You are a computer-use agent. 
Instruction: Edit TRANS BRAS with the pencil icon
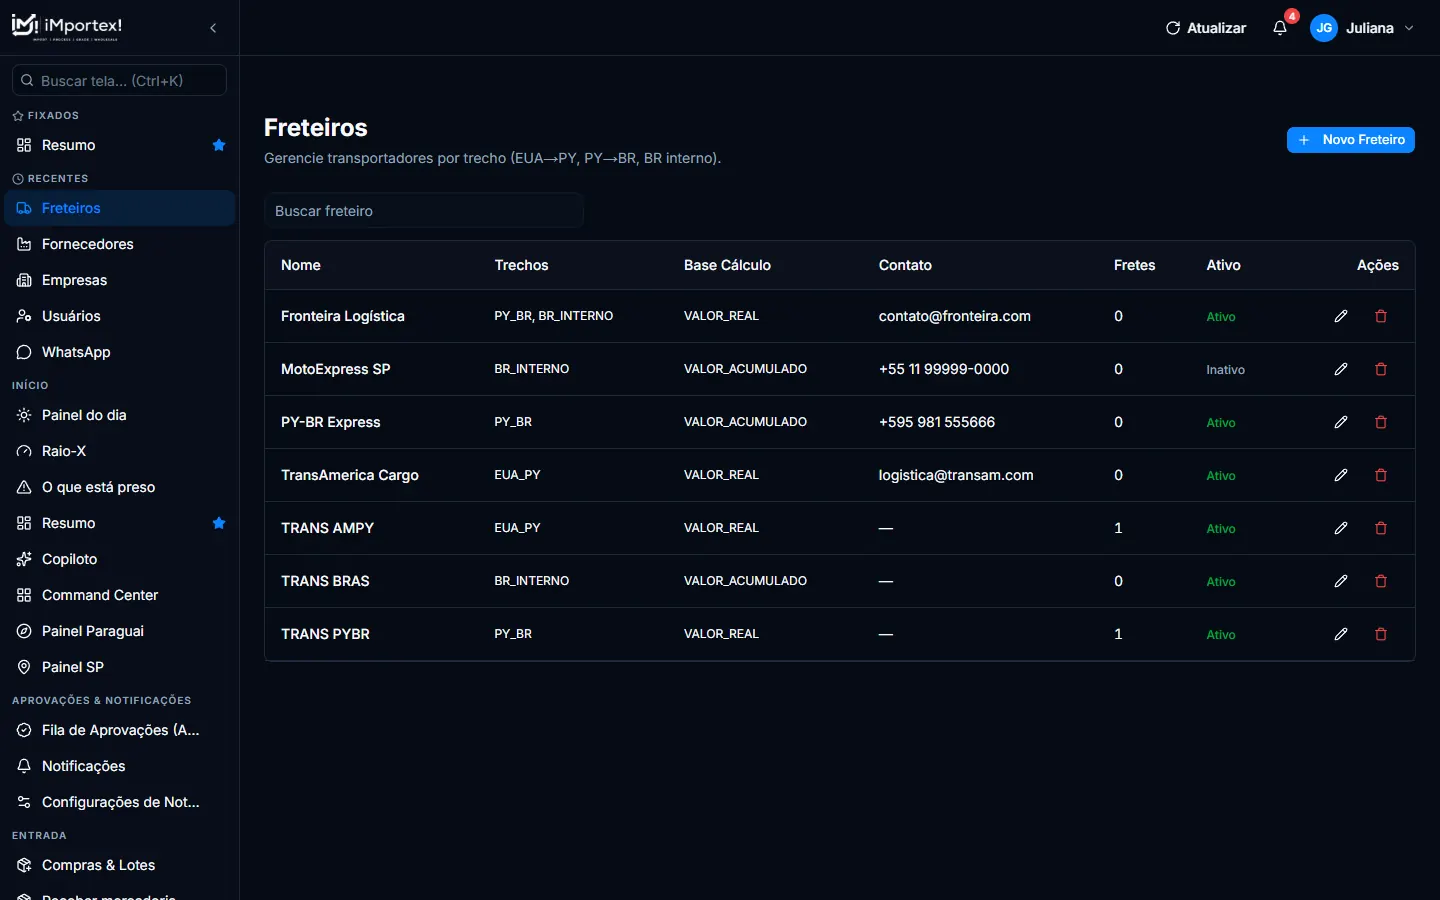(x=1341, y=581)
